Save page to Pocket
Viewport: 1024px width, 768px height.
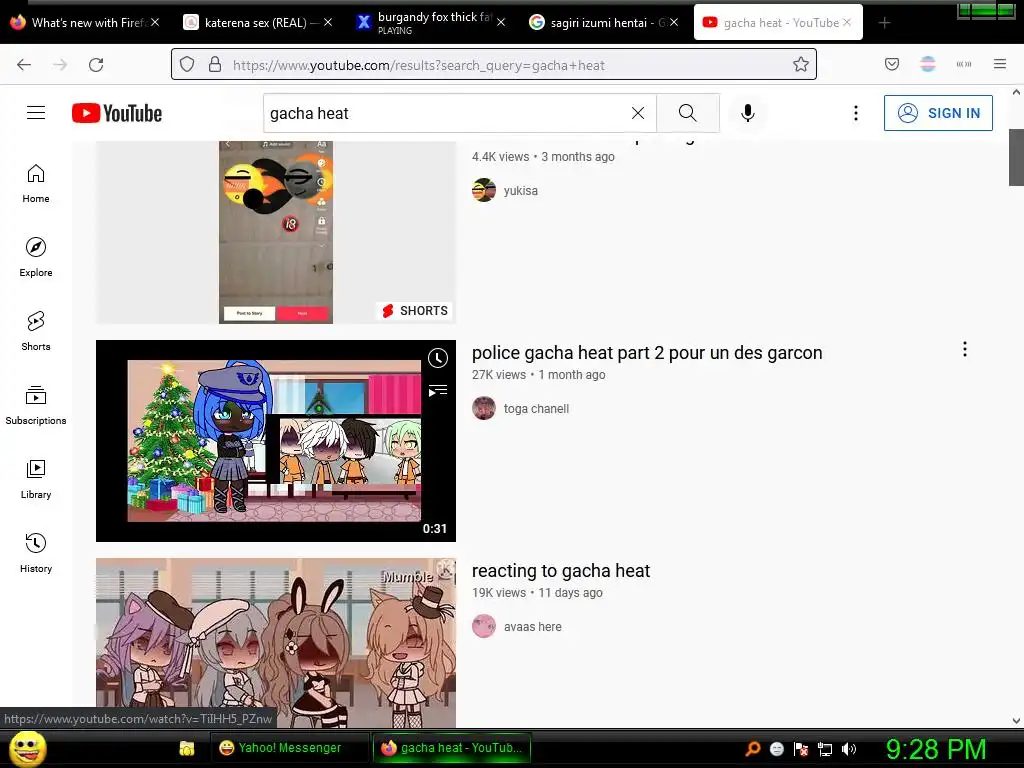pyautogui.click(x=892, y=64)
